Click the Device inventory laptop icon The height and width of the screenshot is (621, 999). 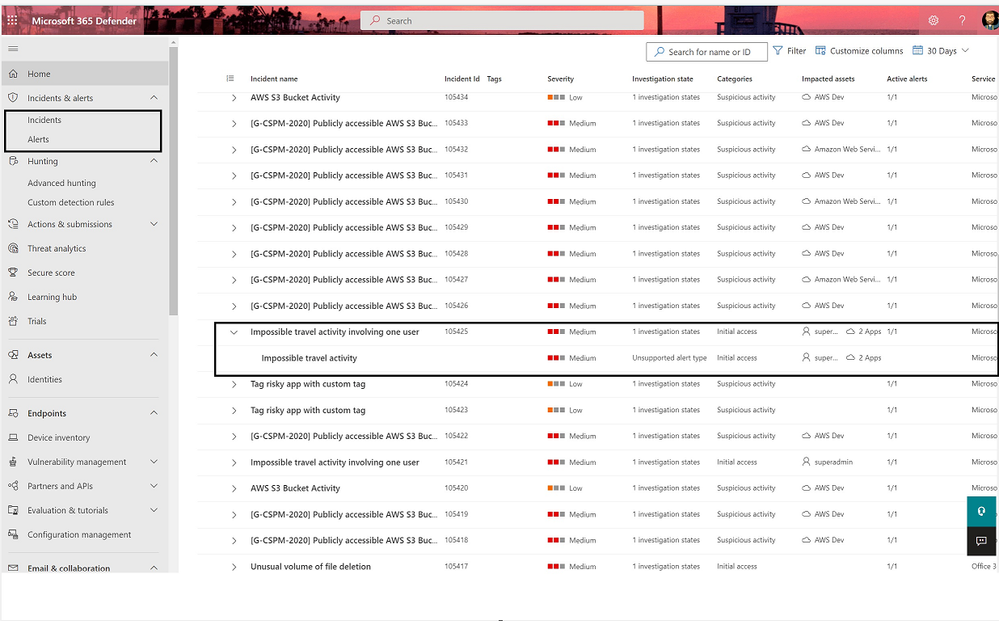coord(13,438)
